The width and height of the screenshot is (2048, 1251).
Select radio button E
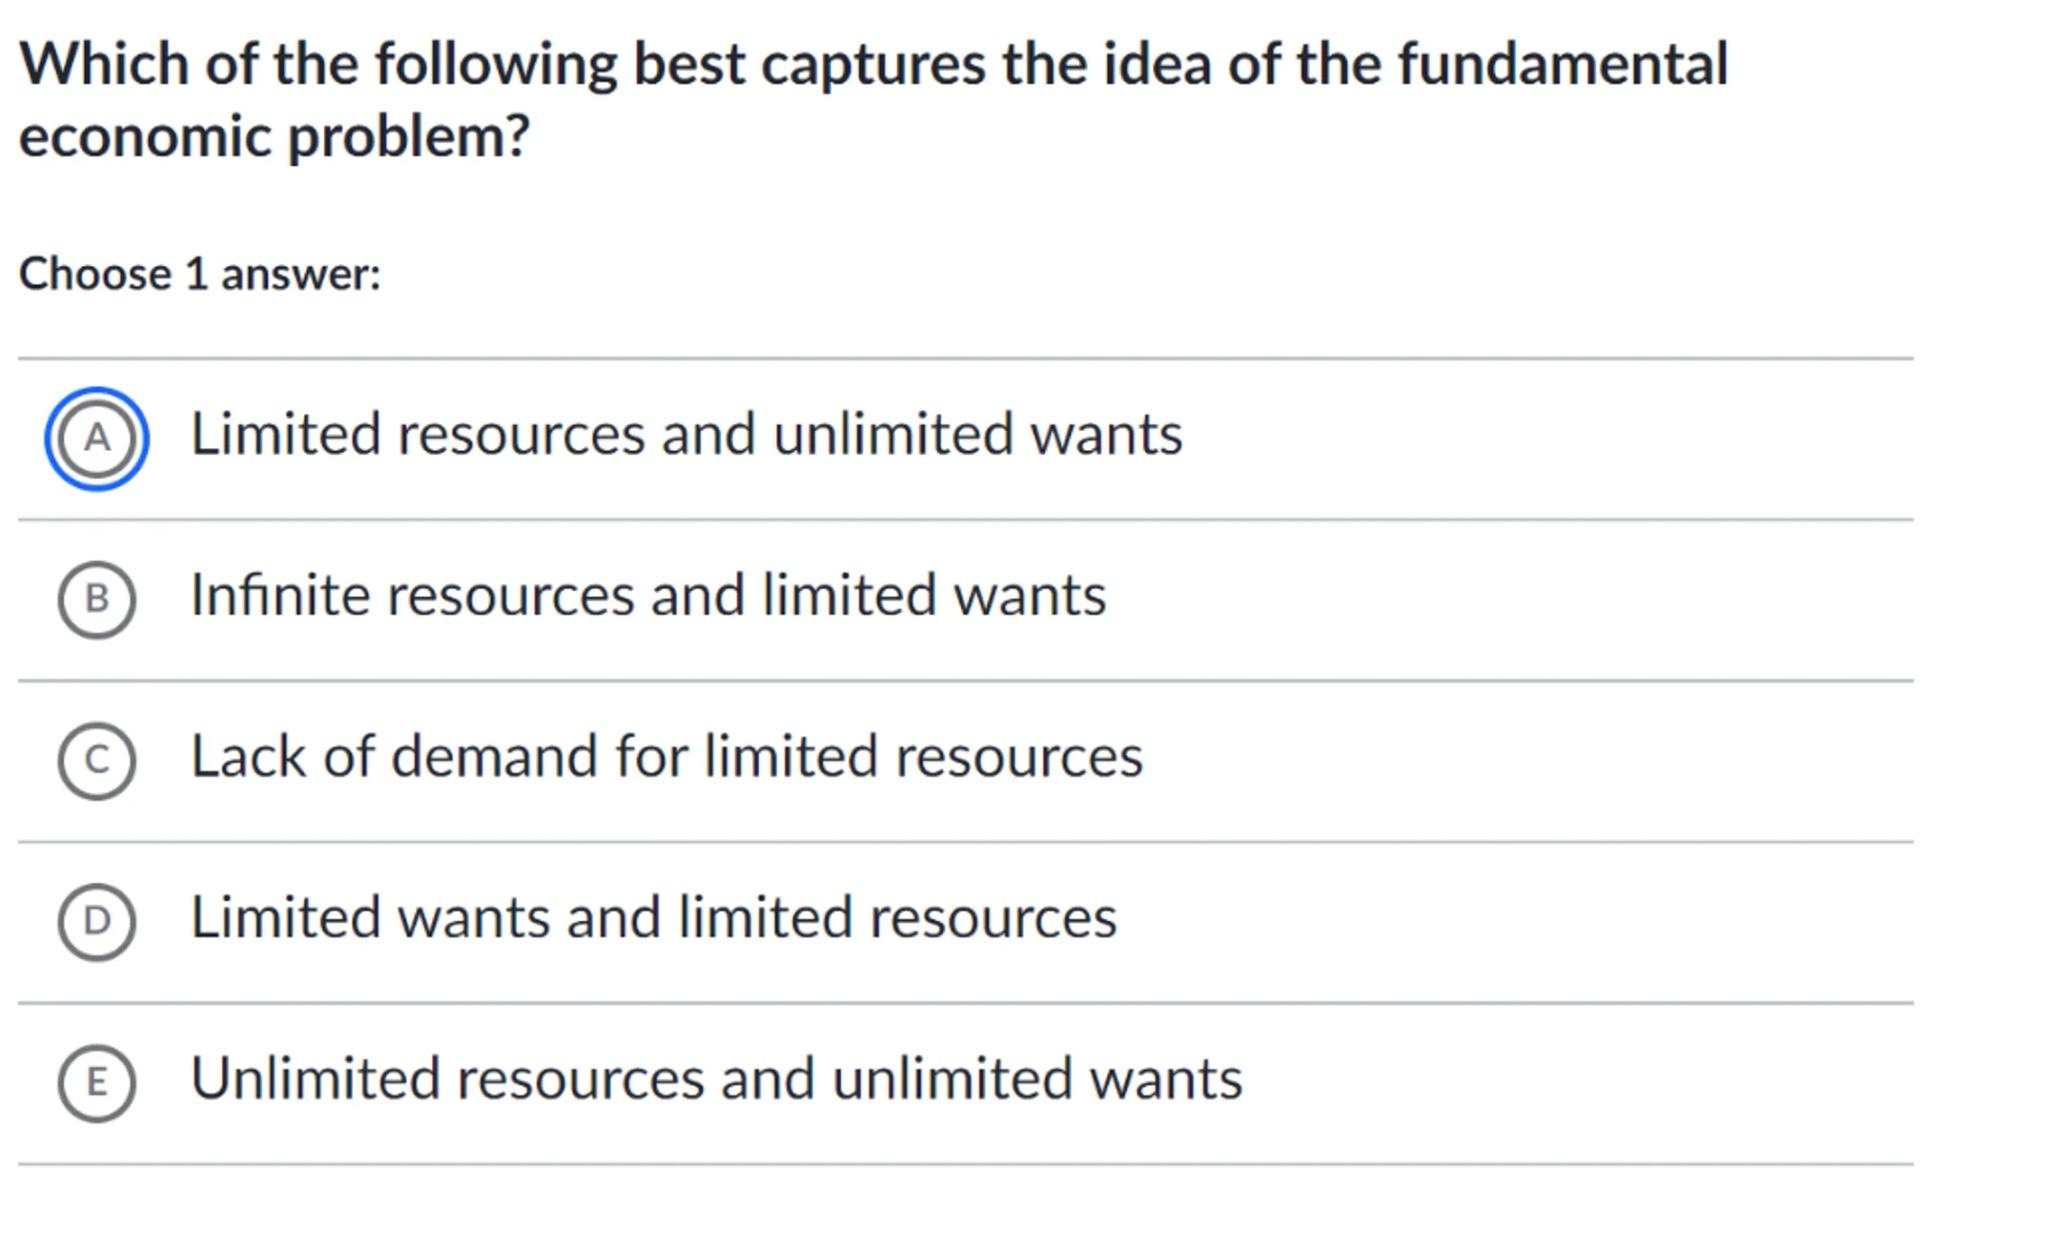[x=97, y=1082]
